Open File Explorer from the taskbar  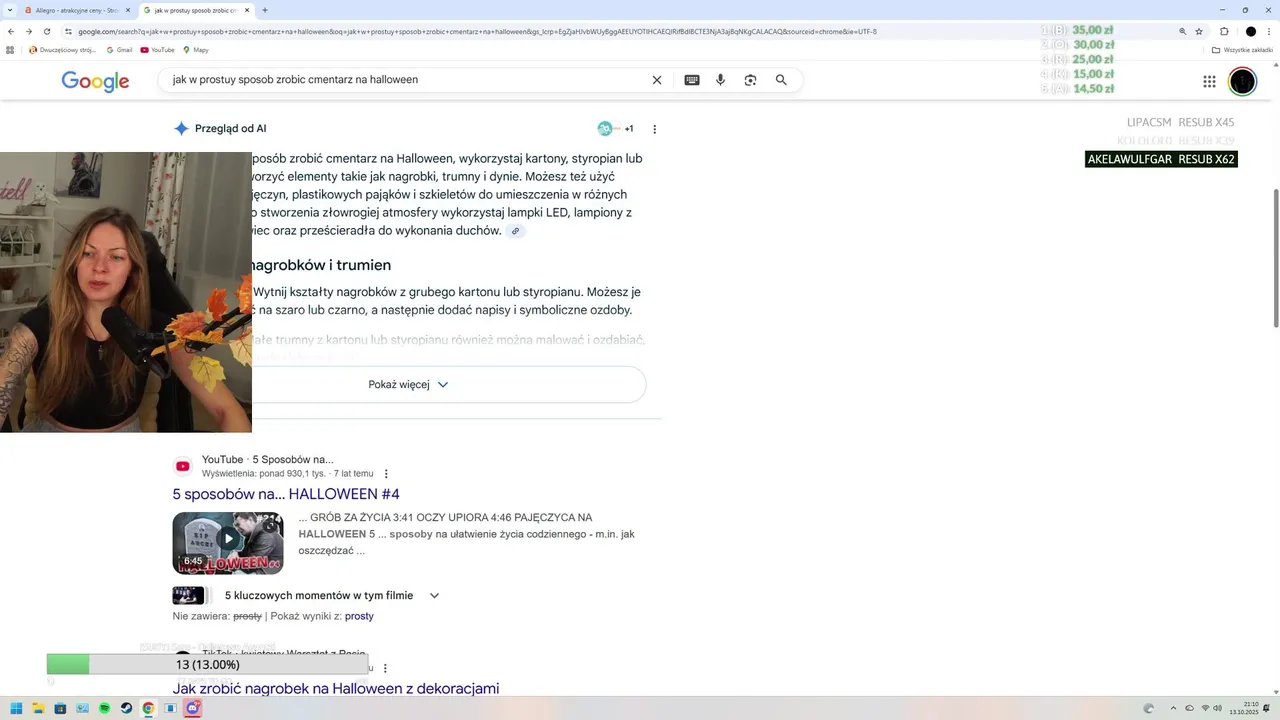(38, 708)
